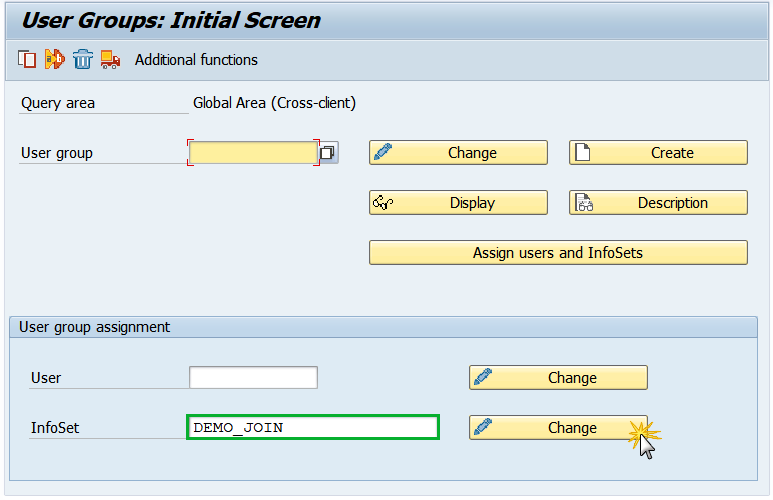773x500 pixels.
Task: Focus the User input field
Action: tap(253, 377)
